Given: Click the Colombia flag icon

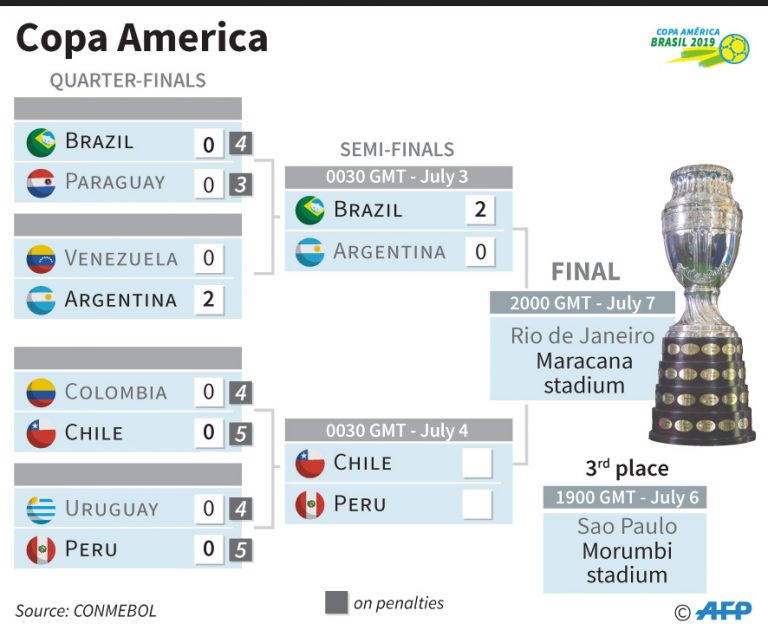Looking at the screenshot, I should pyautogui.click(x=41, y=392).
